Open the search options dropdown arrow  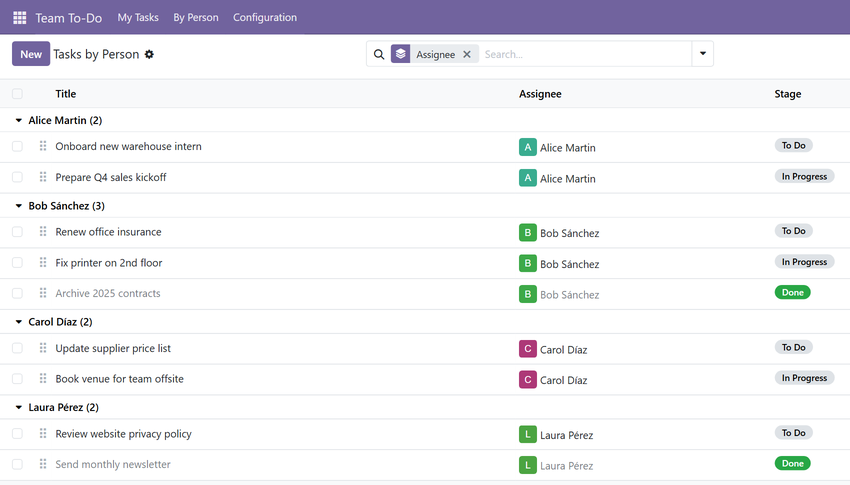[703, 54]
